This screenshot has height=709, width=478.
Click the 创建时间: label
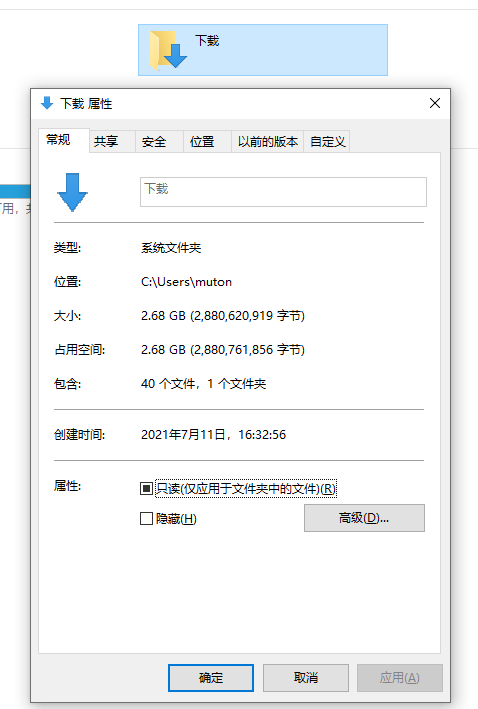coord(80,435)
